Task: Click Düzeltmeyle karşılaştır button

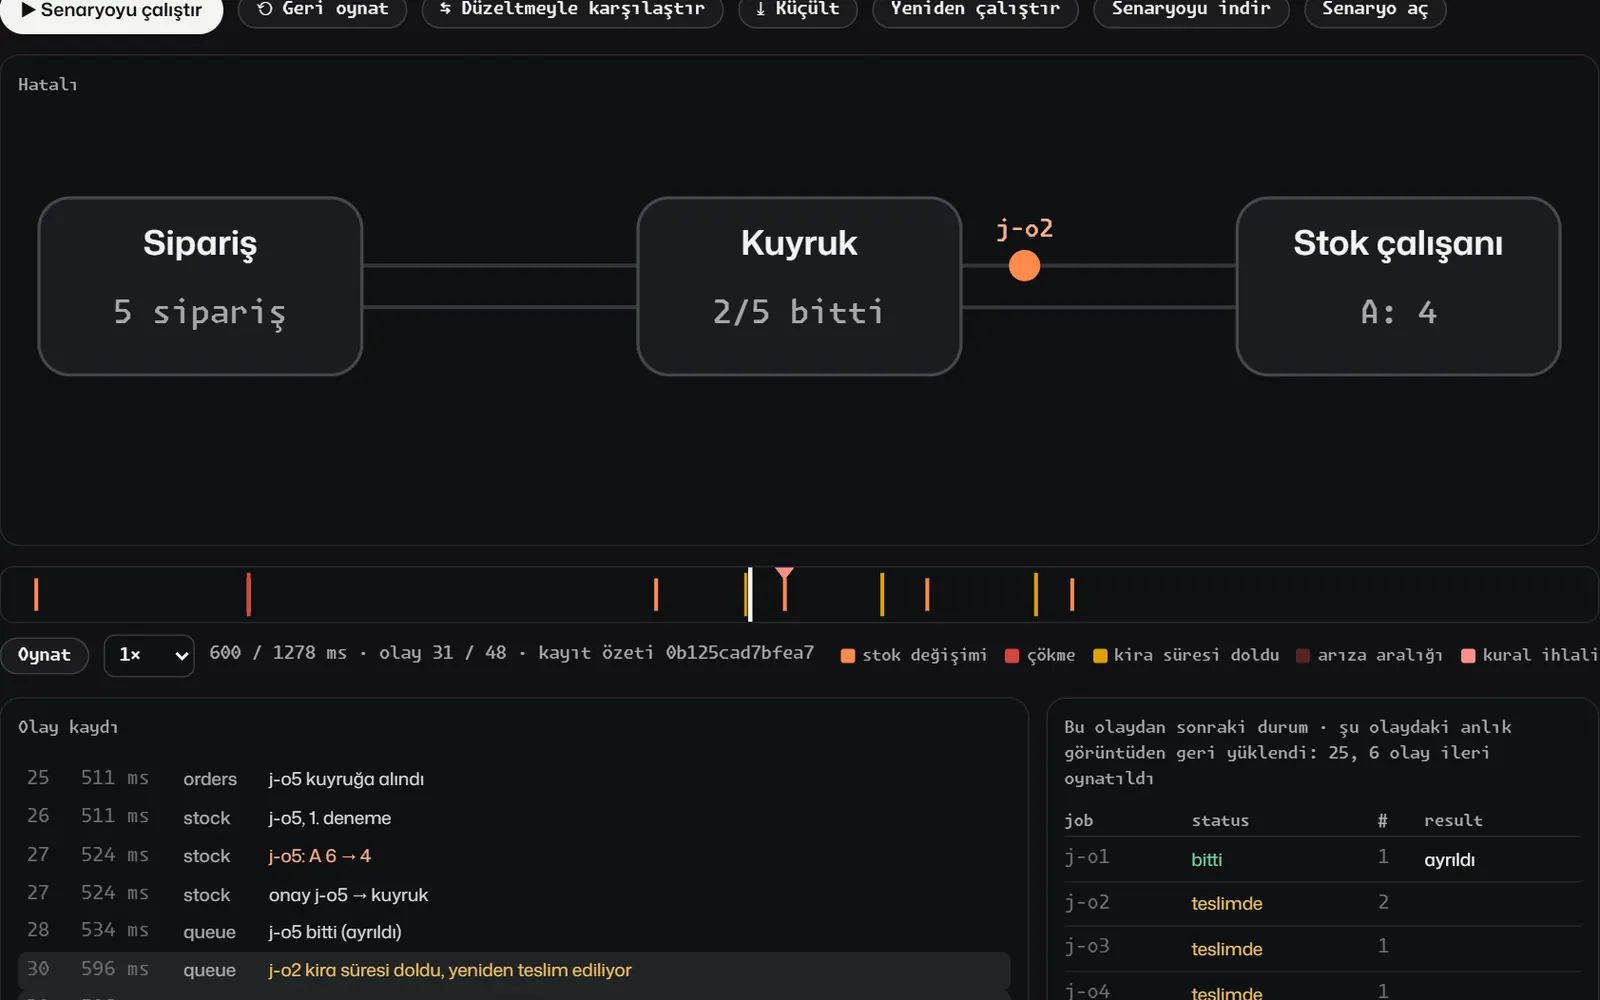Action: point(572,10)
